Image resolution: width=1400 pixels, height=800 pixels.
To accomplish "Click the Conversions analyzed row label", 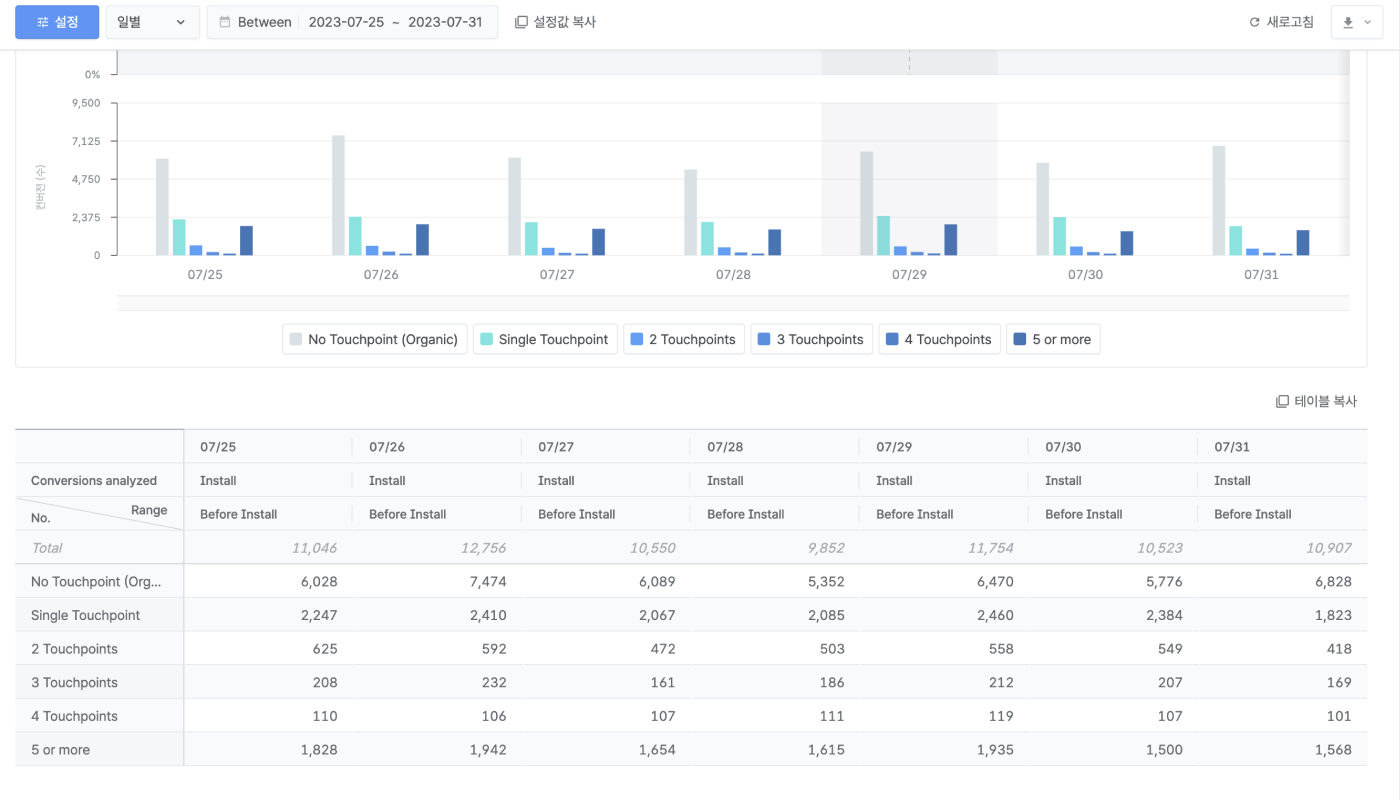I will tap(94, 481).
